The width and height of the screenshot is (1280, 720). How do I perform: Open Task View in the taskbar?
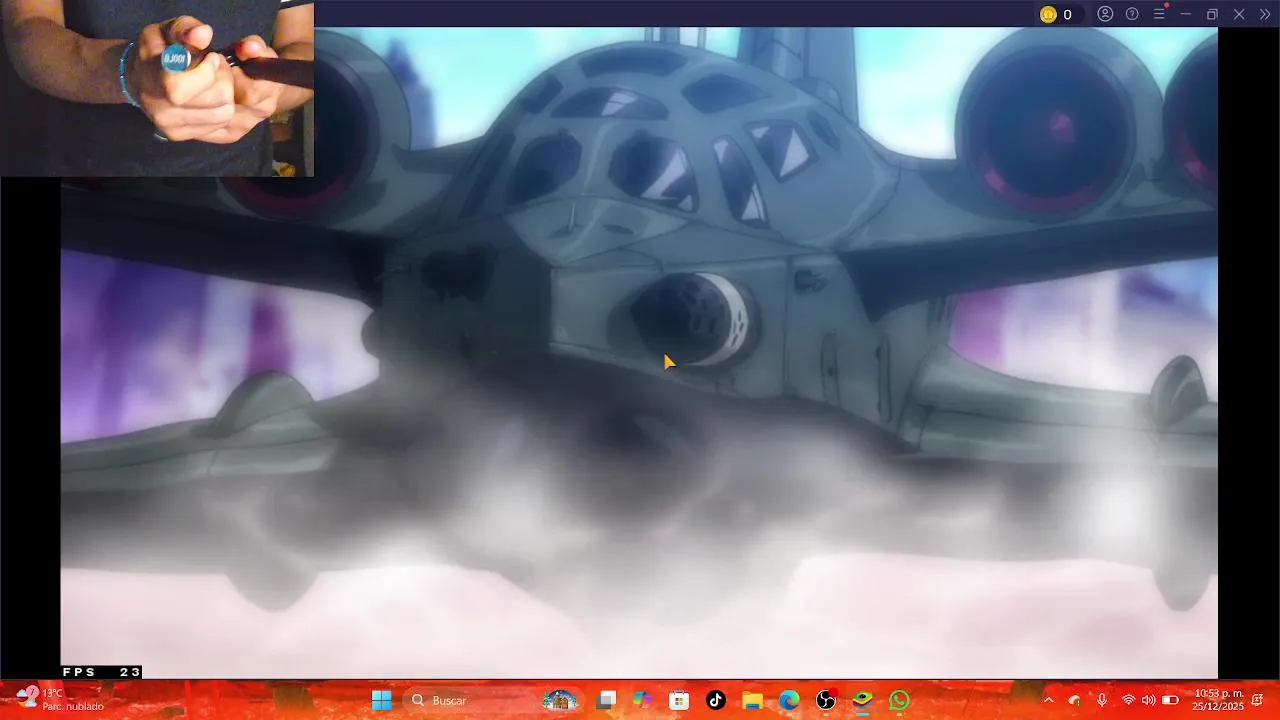click(606, 700)
